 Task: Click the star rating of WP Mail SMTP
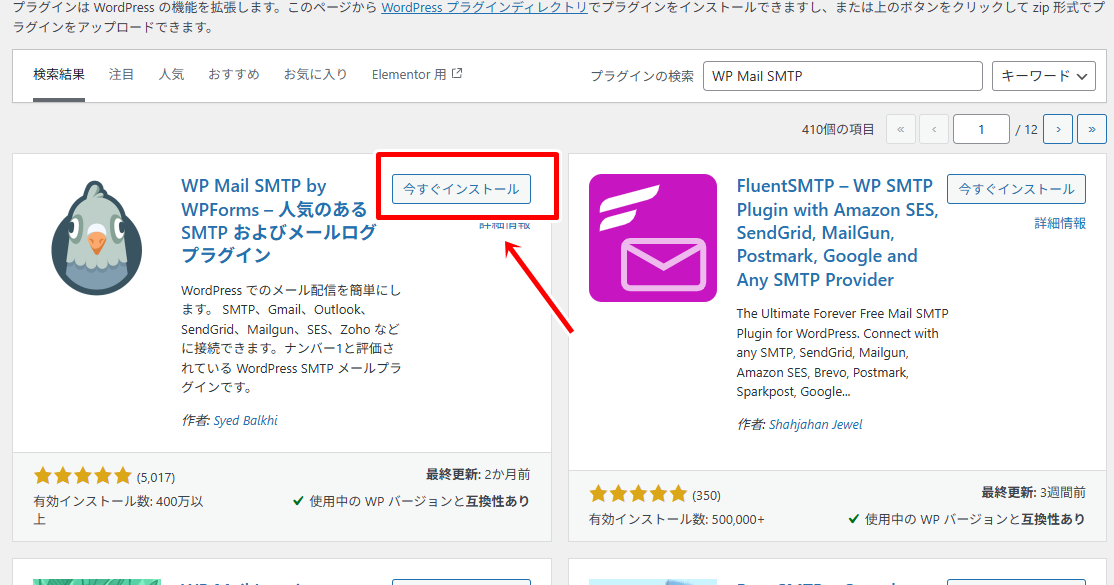point(83,477)
